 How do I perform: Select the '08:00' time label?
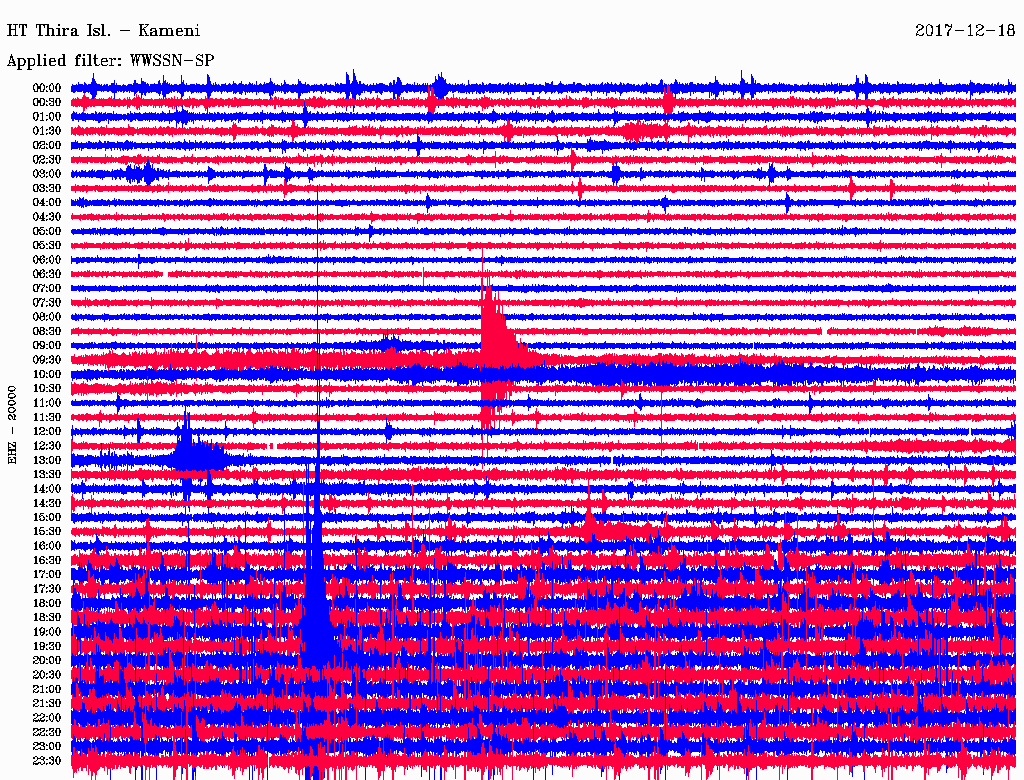pos(47,317)
